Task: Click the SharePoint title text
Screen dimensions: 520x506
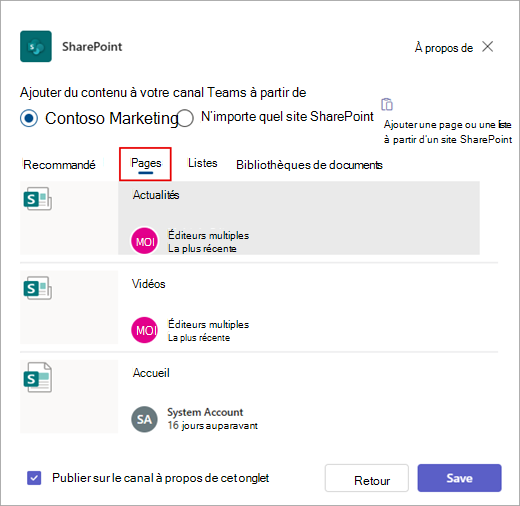Action: point(92,47)
